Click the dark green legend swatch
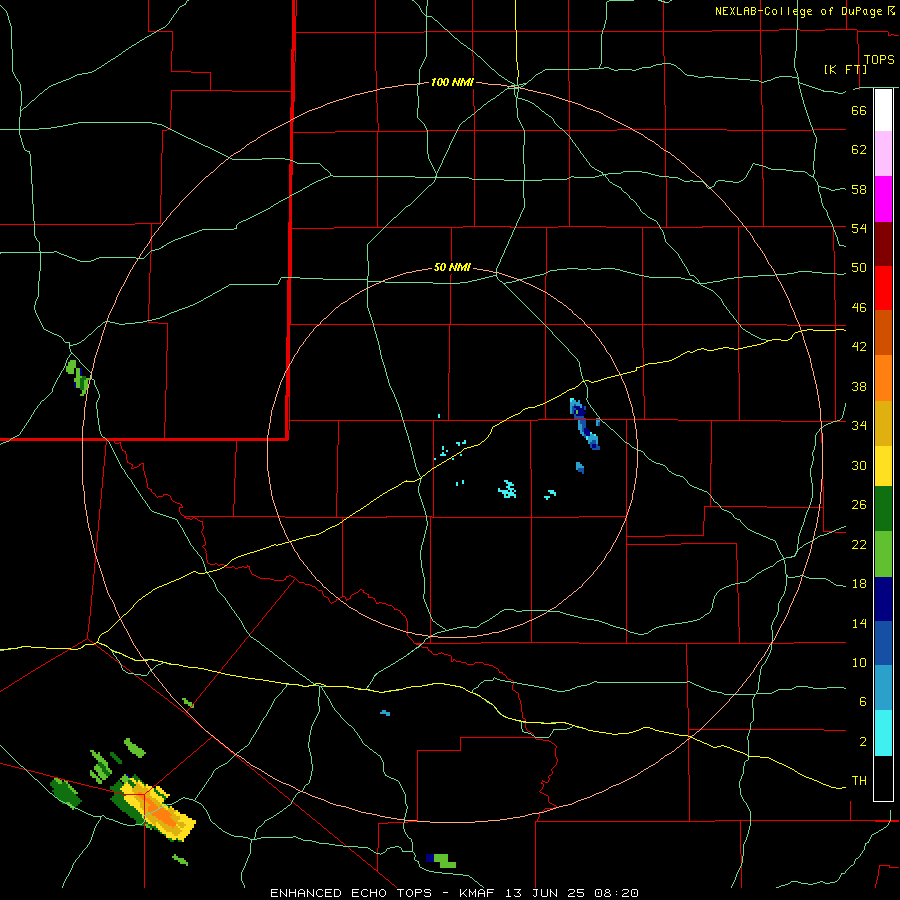 click(x=883, y=509)
